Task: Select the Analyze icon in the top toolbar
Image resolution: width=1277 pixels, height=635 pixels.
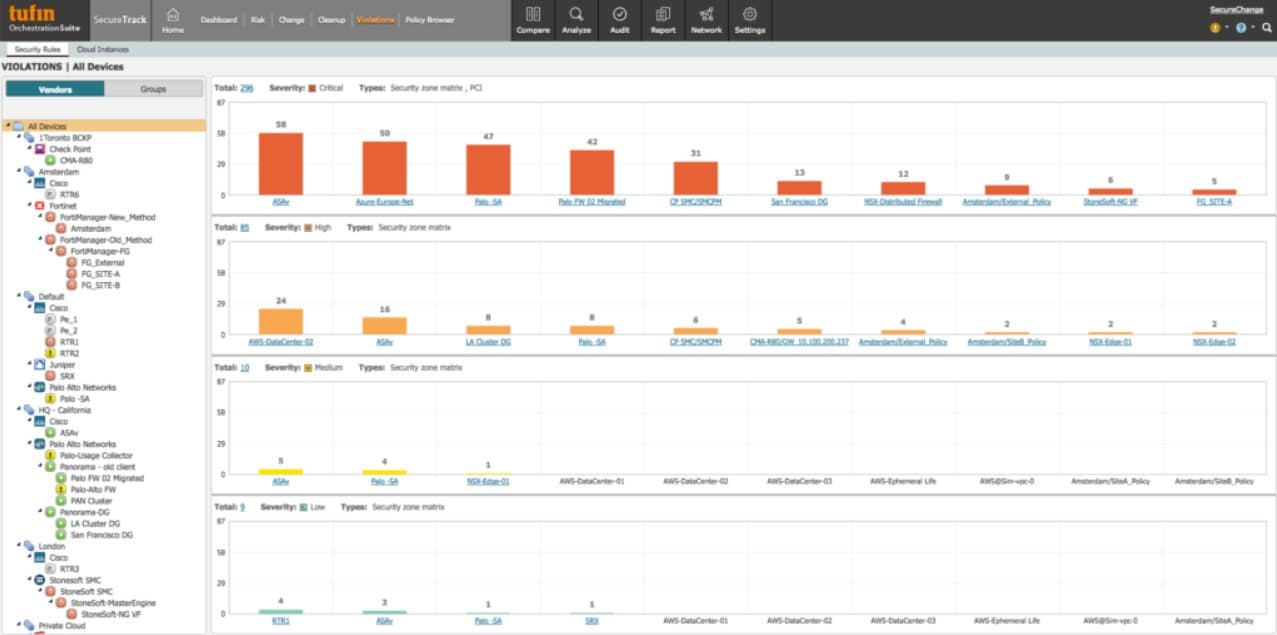Action: (x=575, y=20)
